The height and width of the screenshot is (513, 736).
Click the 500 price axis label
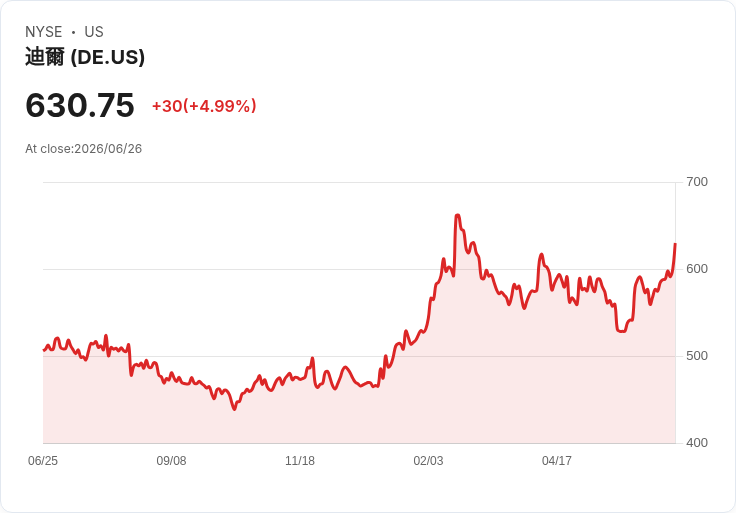[697, 356]
